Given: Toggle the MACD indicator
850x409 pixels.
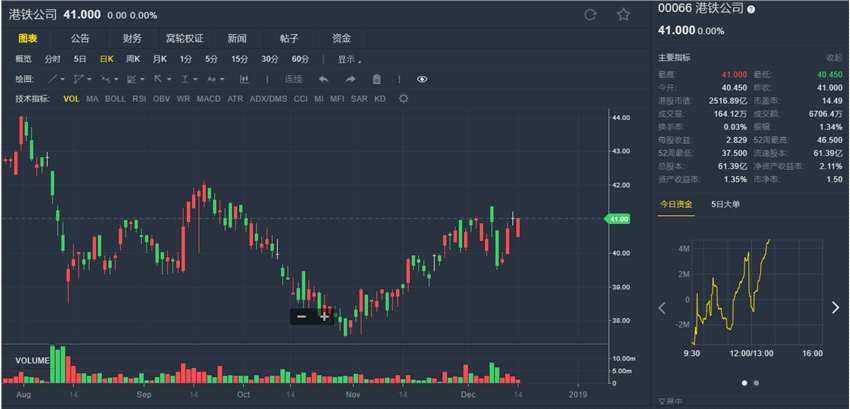Looking at the screenshot, I should [209, 99].
